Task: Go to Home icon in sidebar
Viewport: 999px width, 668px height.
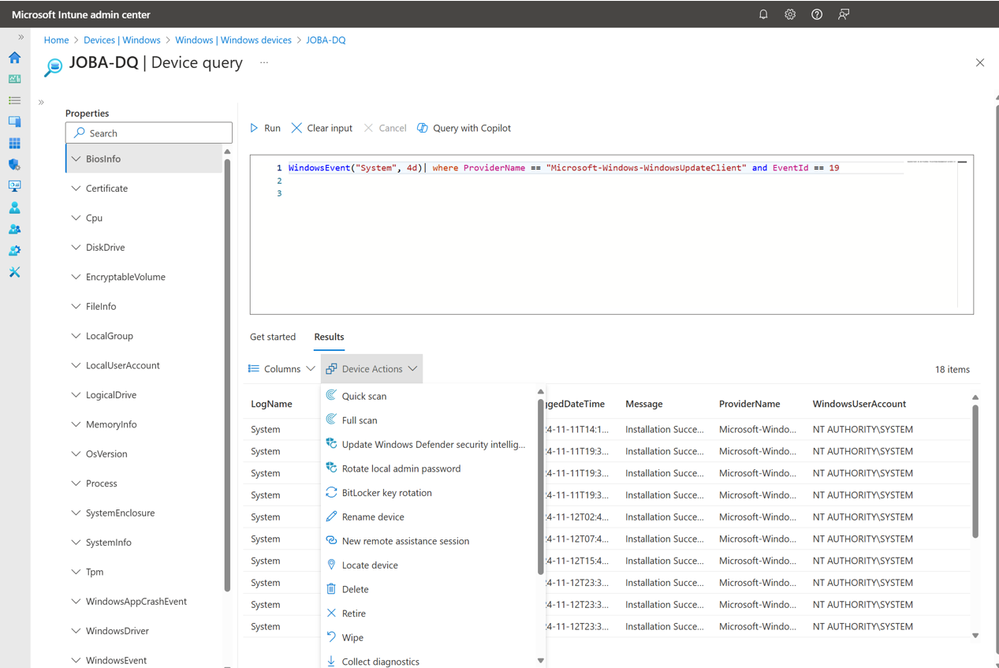Action: coord(15,57)
